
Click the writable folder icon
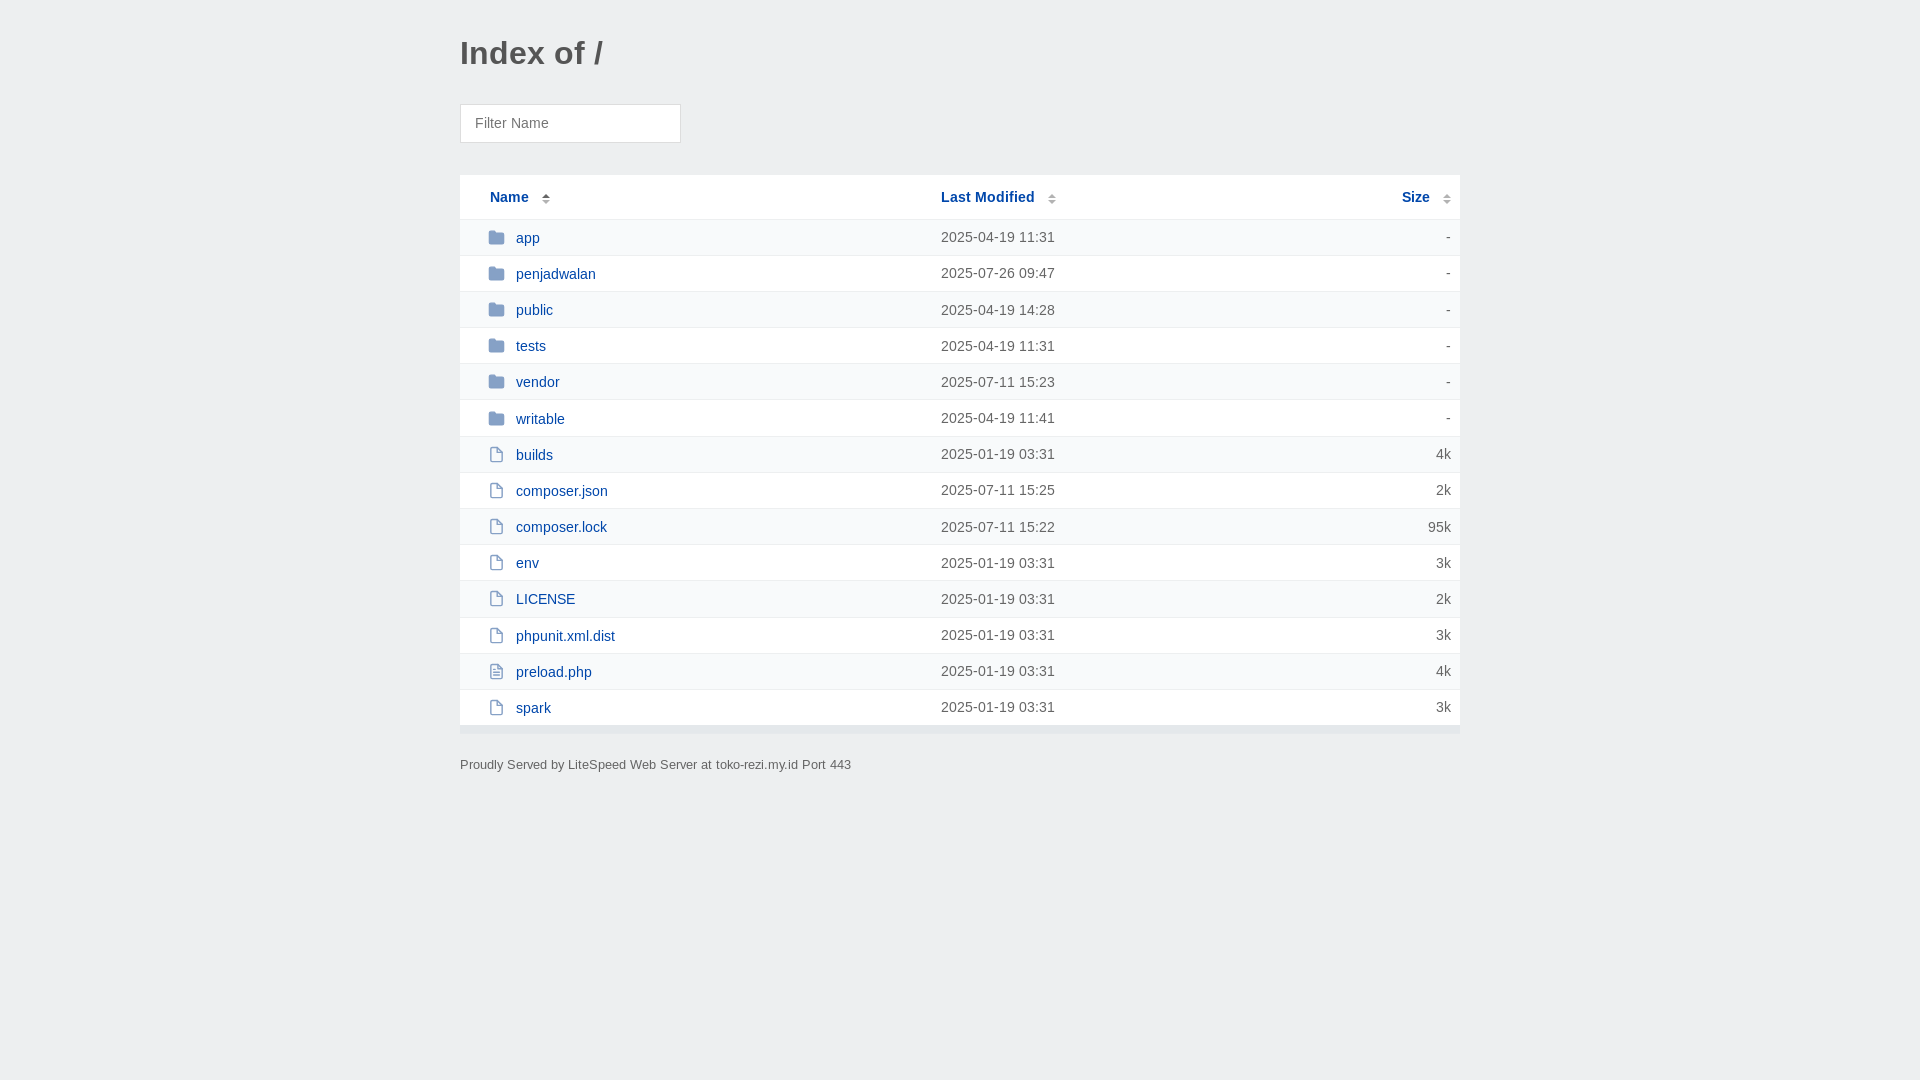pyautogui.click(x=496, y=419)
